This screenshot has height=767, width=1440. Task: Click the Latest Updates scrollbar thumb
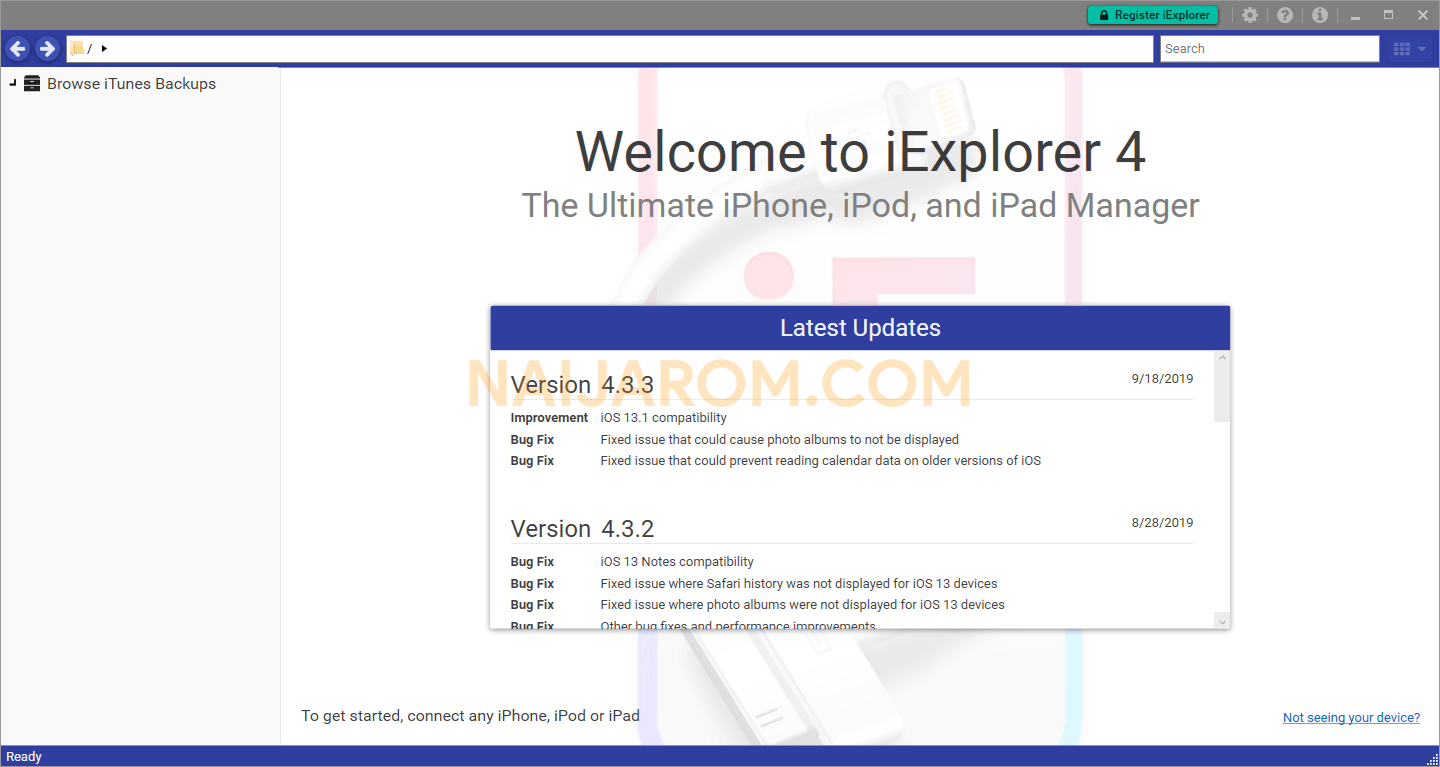[x=1222, y=393]
